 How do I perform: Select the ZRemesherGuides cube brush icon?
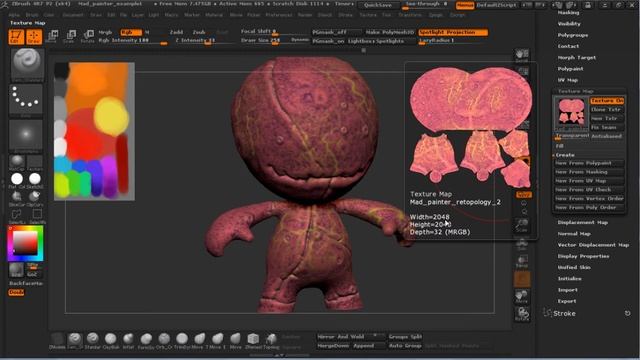253,340
